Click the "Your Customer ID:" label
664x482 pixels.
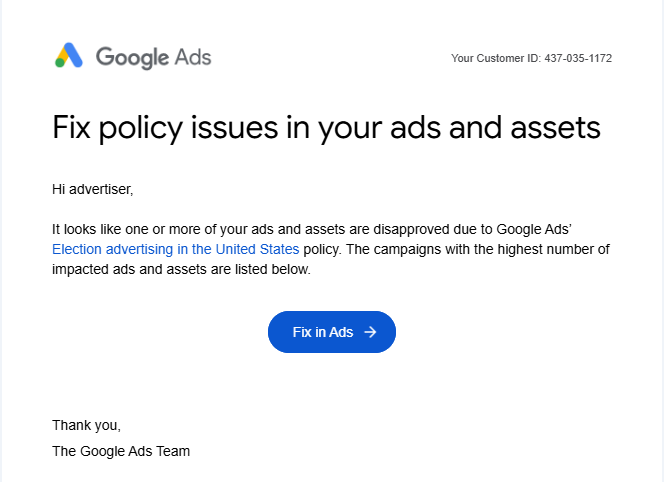coord(495,58)
